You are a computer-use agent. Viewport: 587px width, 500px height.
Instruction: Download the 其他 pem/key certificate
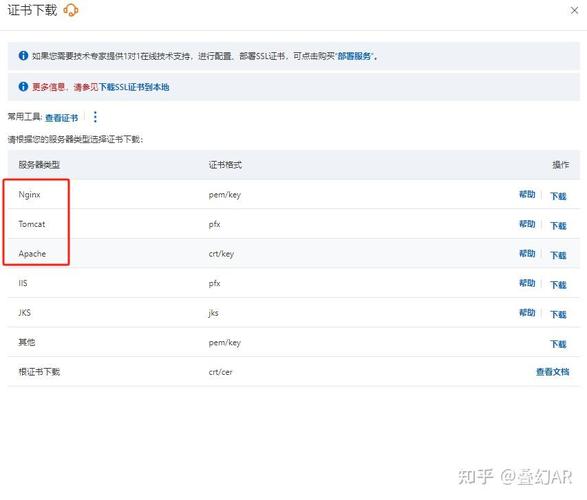point(558,344)
